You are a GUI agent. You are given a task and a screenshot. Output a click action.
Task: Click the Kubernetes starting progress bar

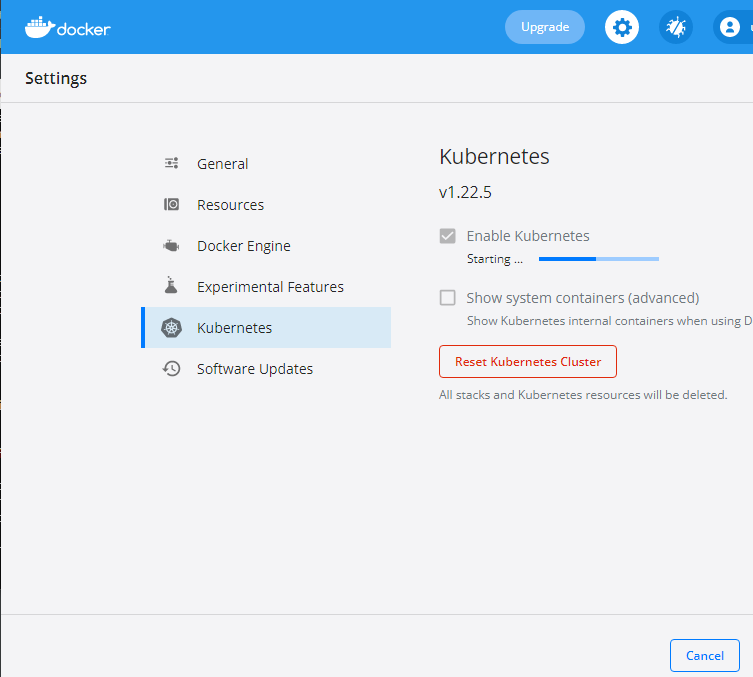click(599, 259)
